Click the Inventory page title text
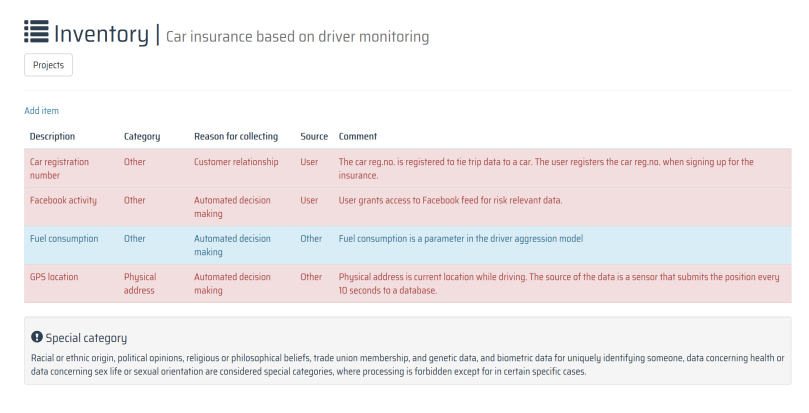The width and height of the screenshot is (809, 413). (100, 33)
